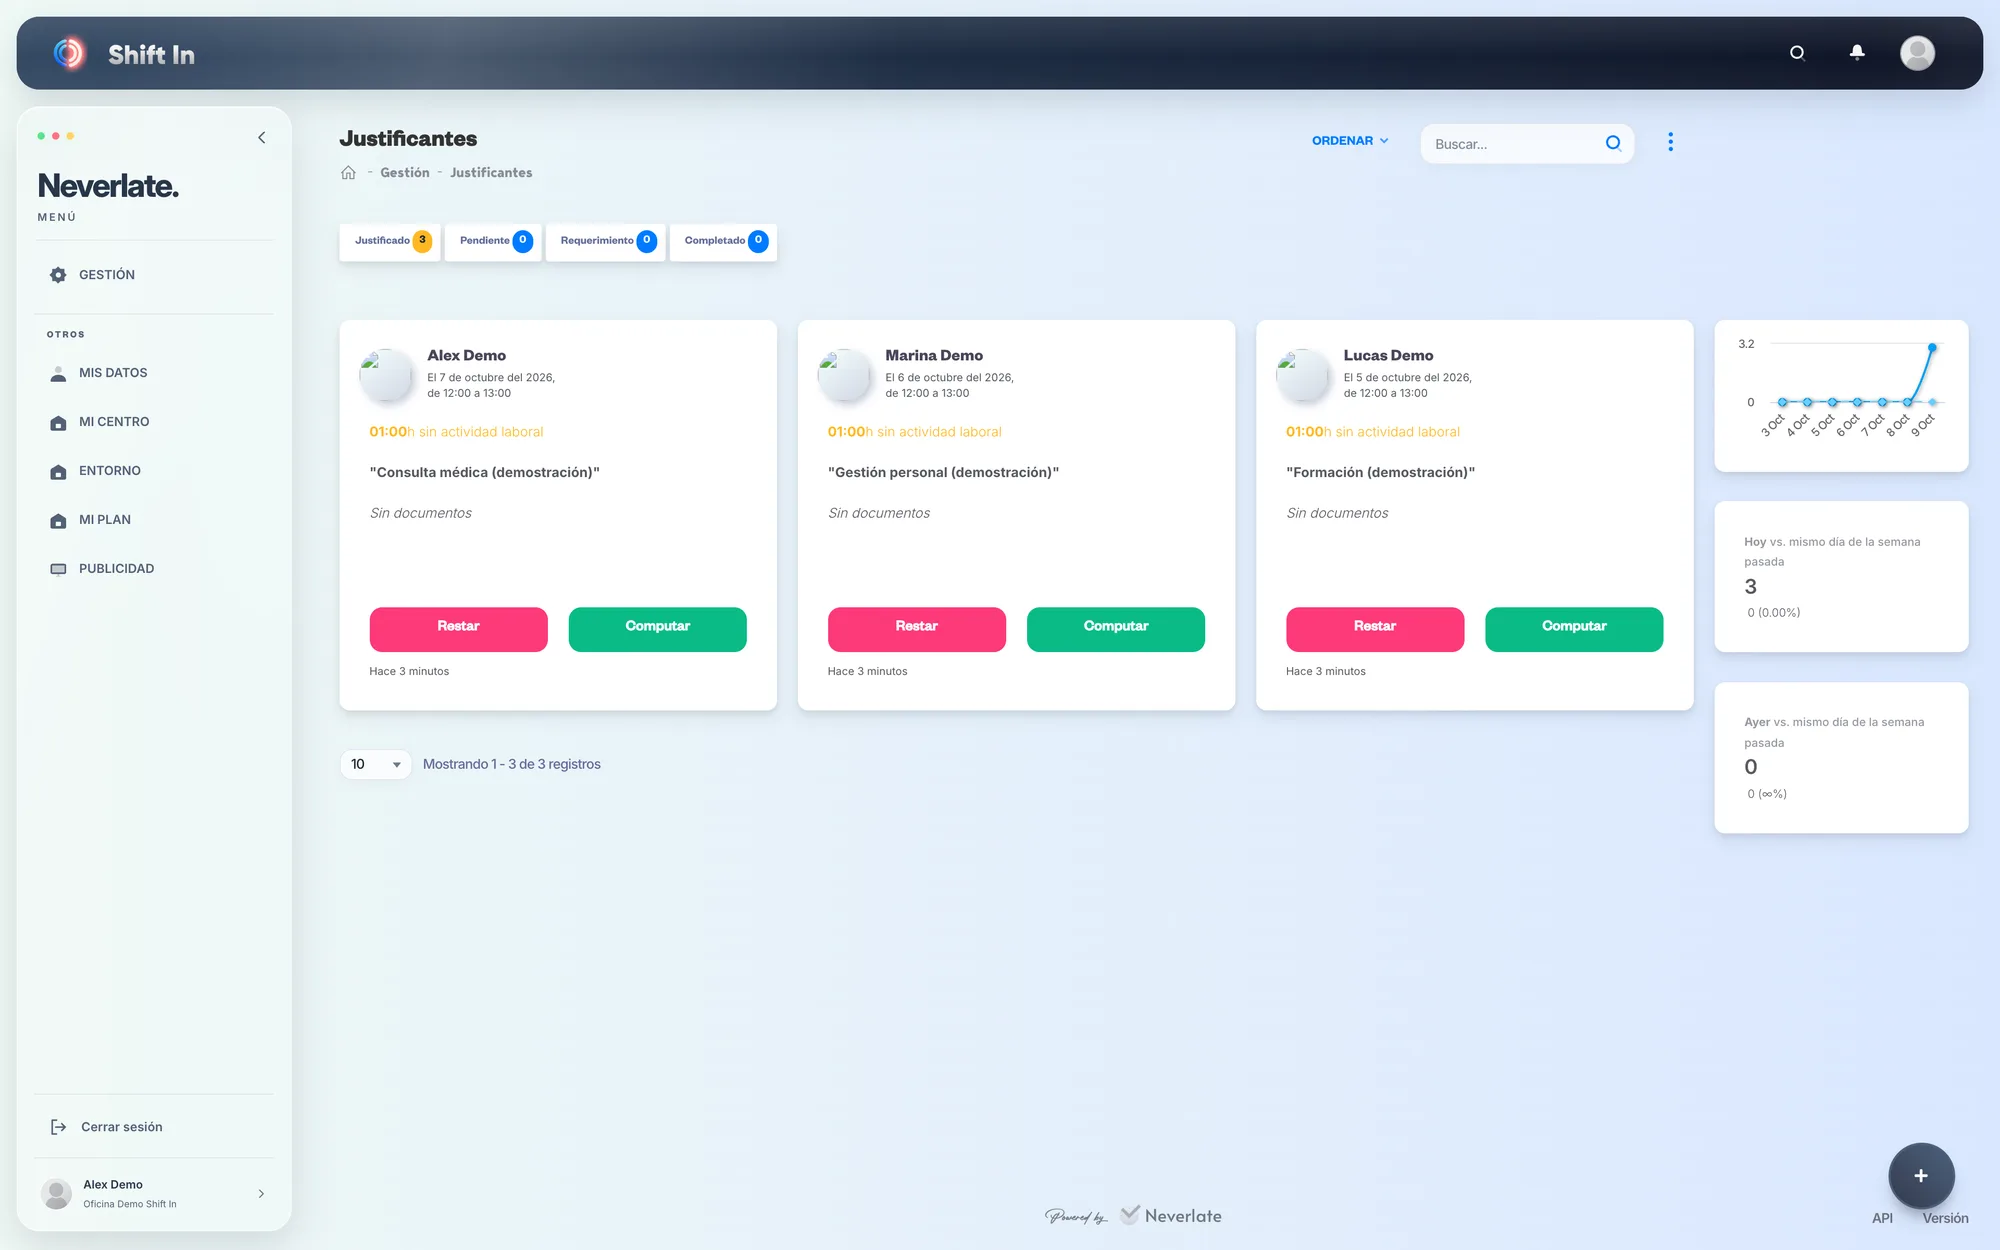Click Restar on Alex Demo card
This screenshot has width=2000, height=1250.
coord(458,629)
